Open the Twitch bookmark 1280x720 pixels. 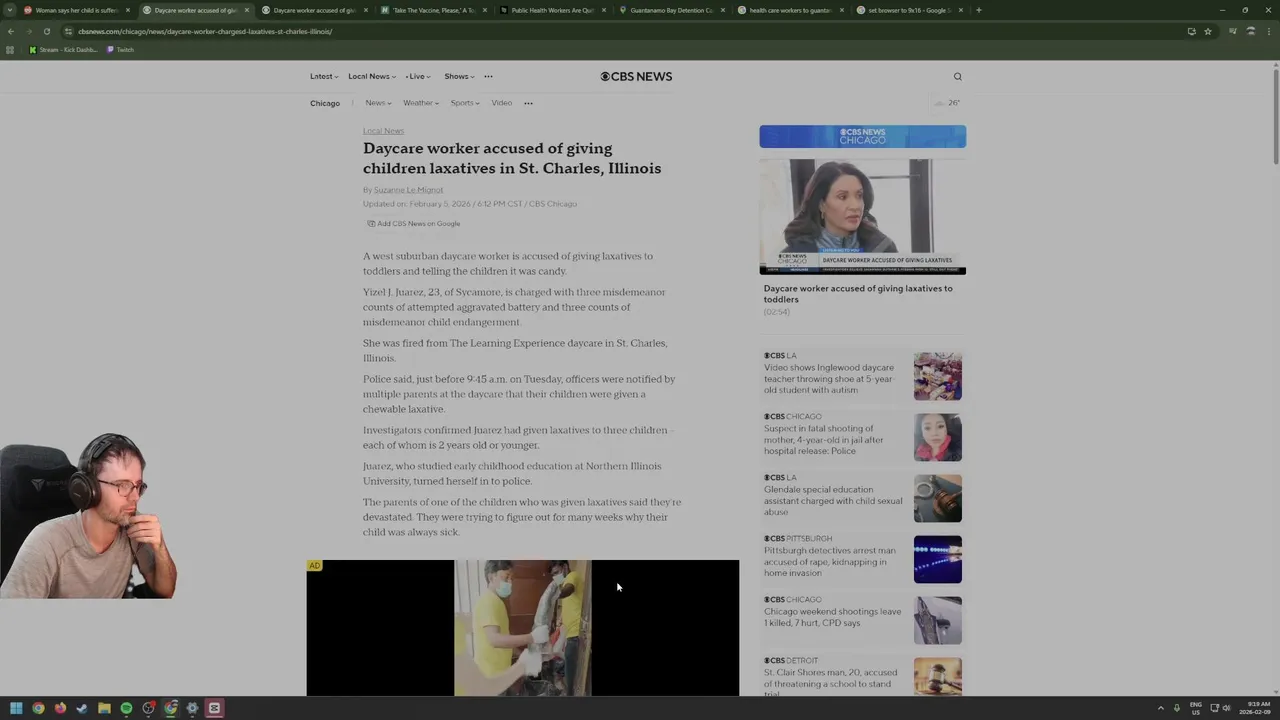pos(121,49)
